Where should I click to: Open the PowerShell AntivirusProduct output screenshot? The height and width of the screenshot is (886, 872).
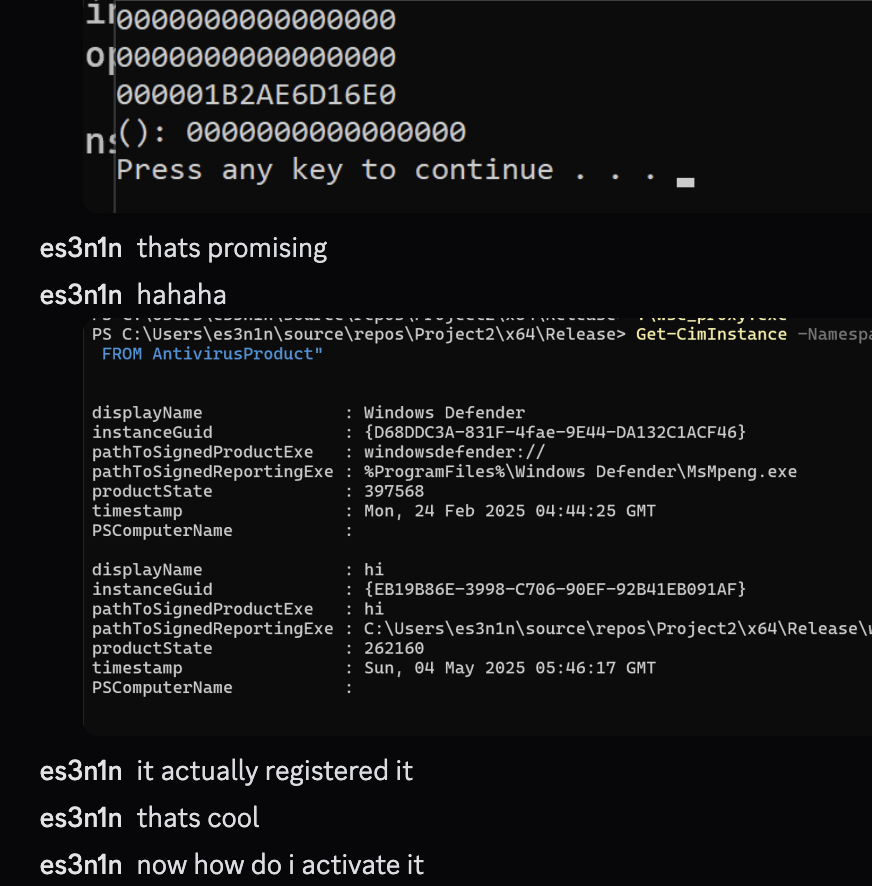pos(478,525)
